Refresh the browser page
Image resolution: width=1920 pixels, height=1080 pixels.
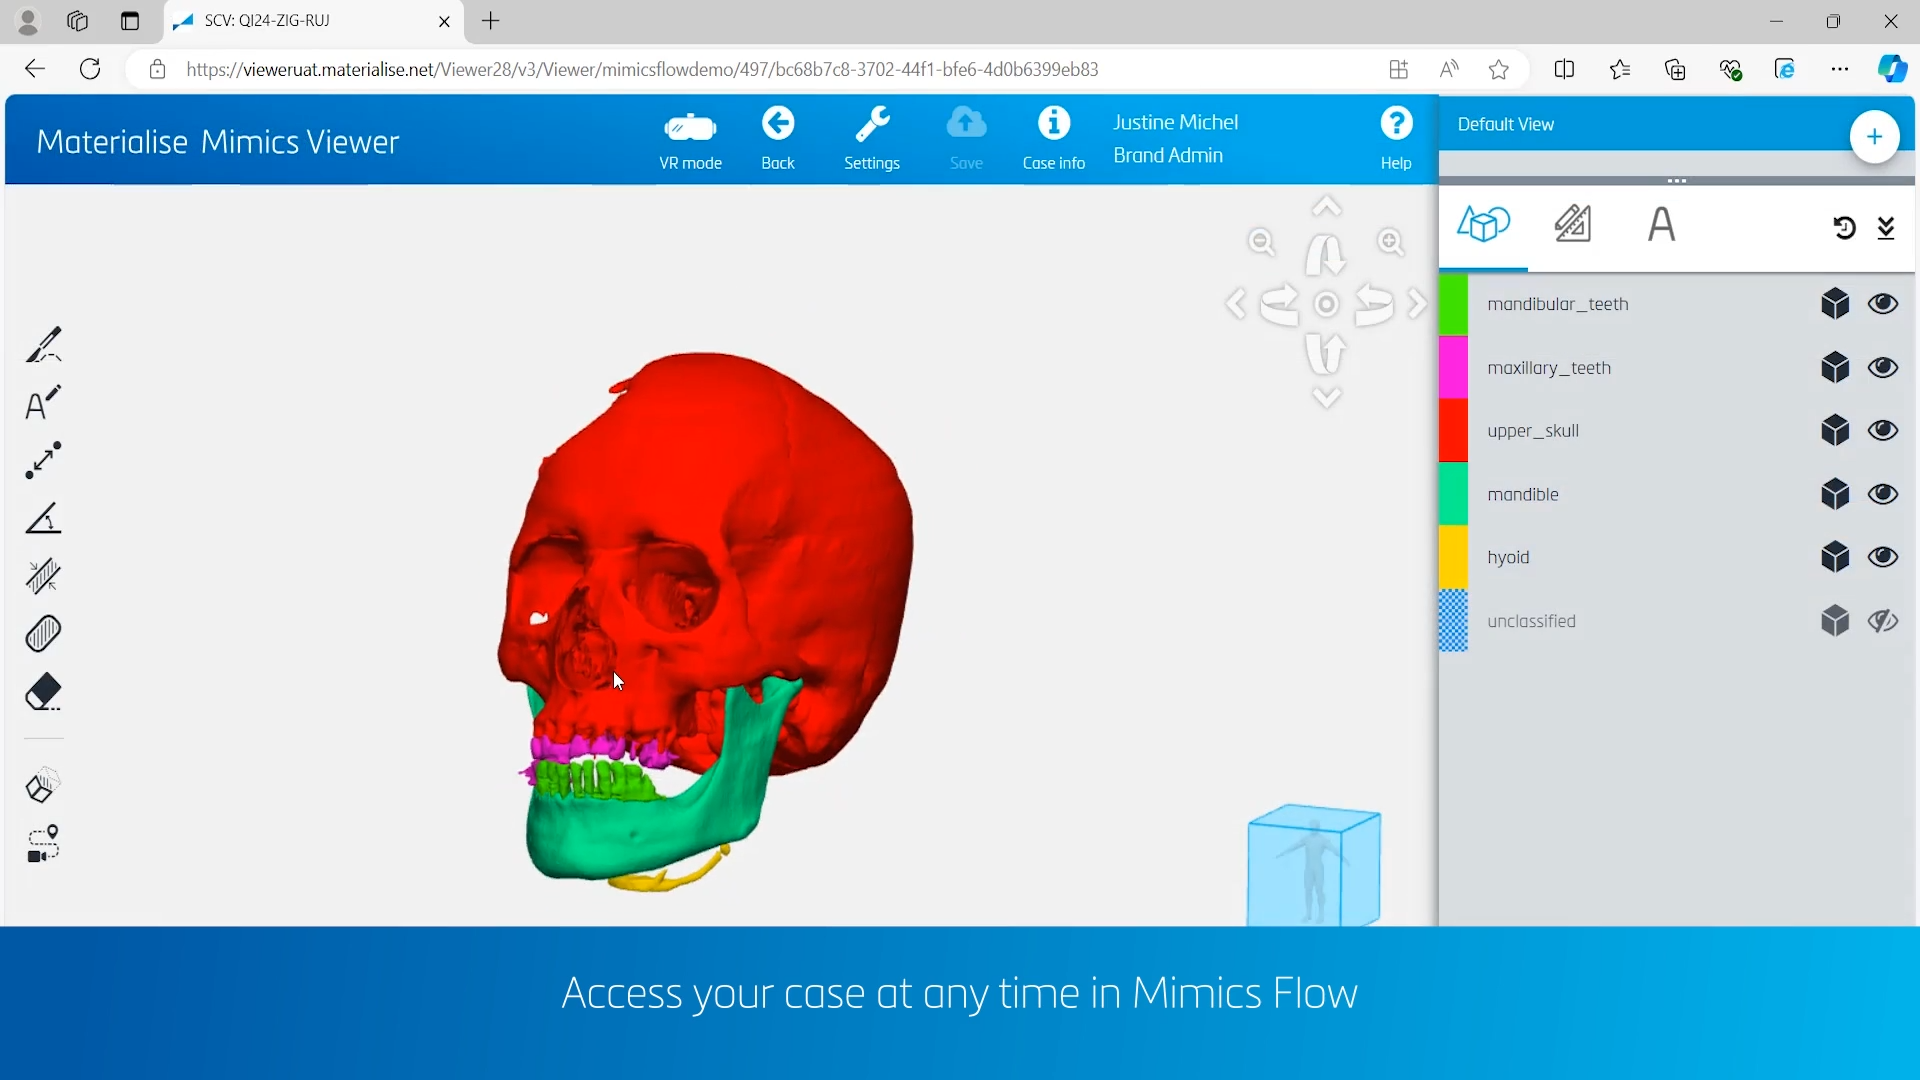90,69
